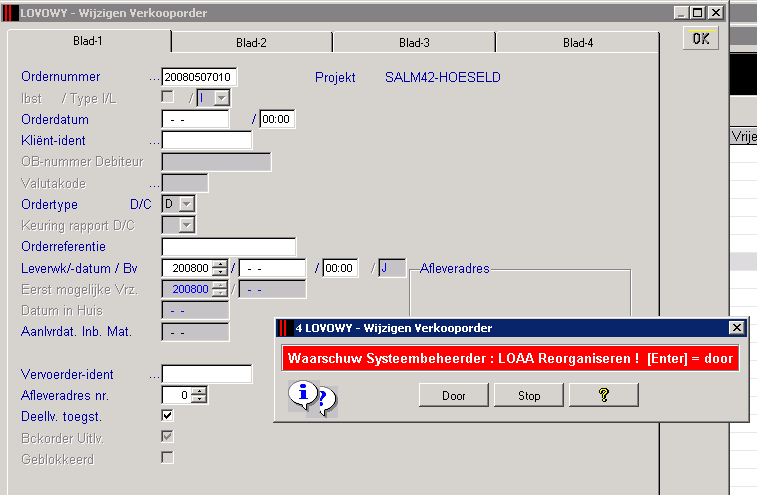
Task: Click the Afleveradres nr. spinner arrows
Action: 198,395
